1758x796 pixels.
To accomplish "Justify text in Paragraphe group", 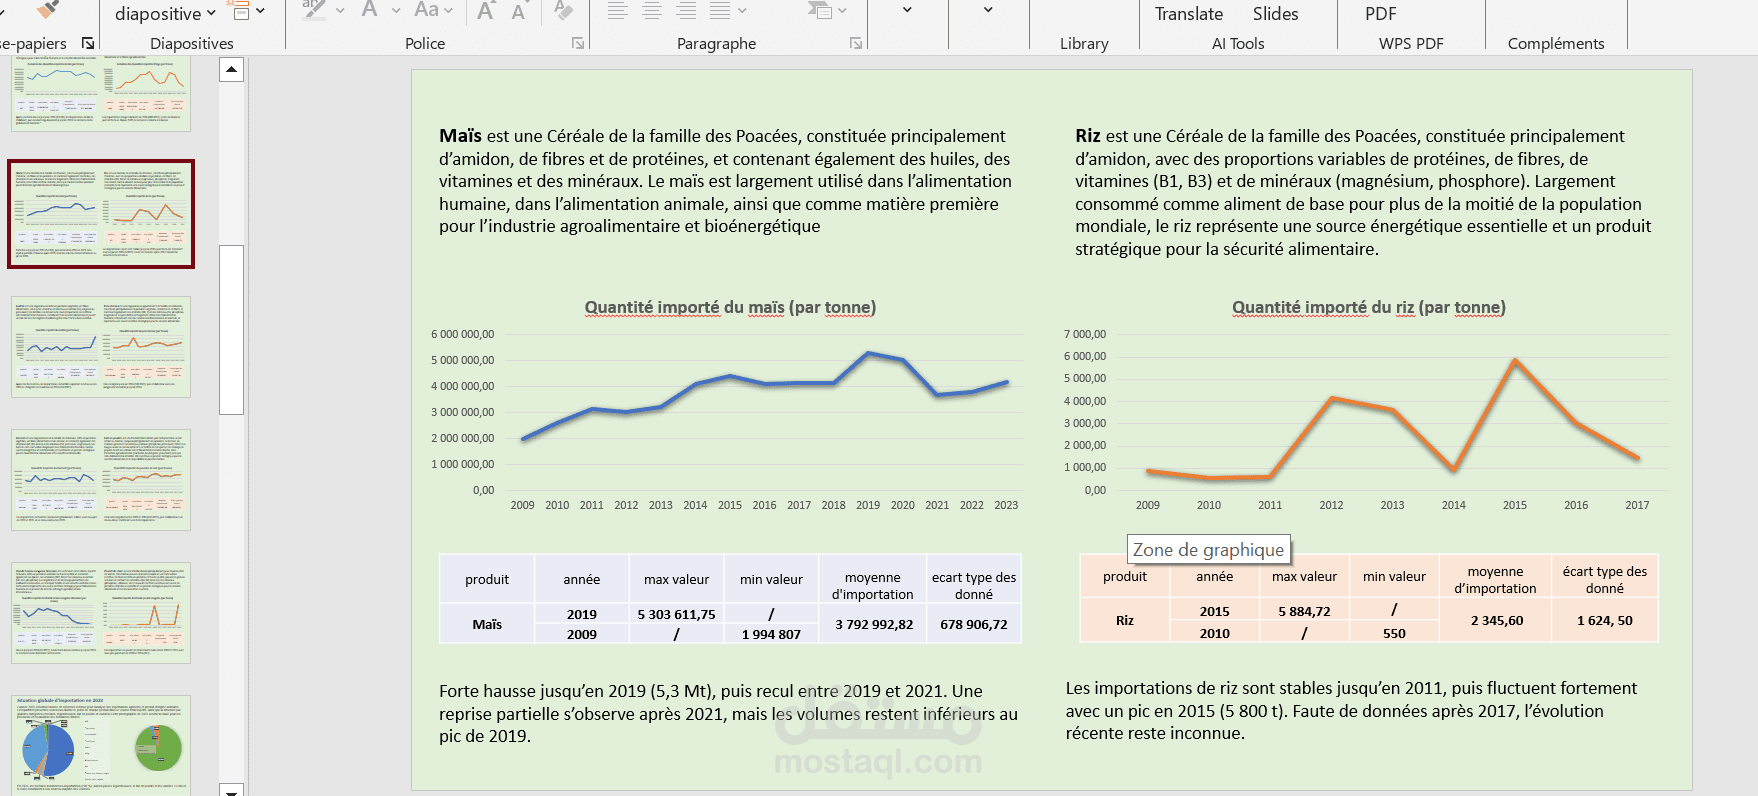I will coord(720,11).
